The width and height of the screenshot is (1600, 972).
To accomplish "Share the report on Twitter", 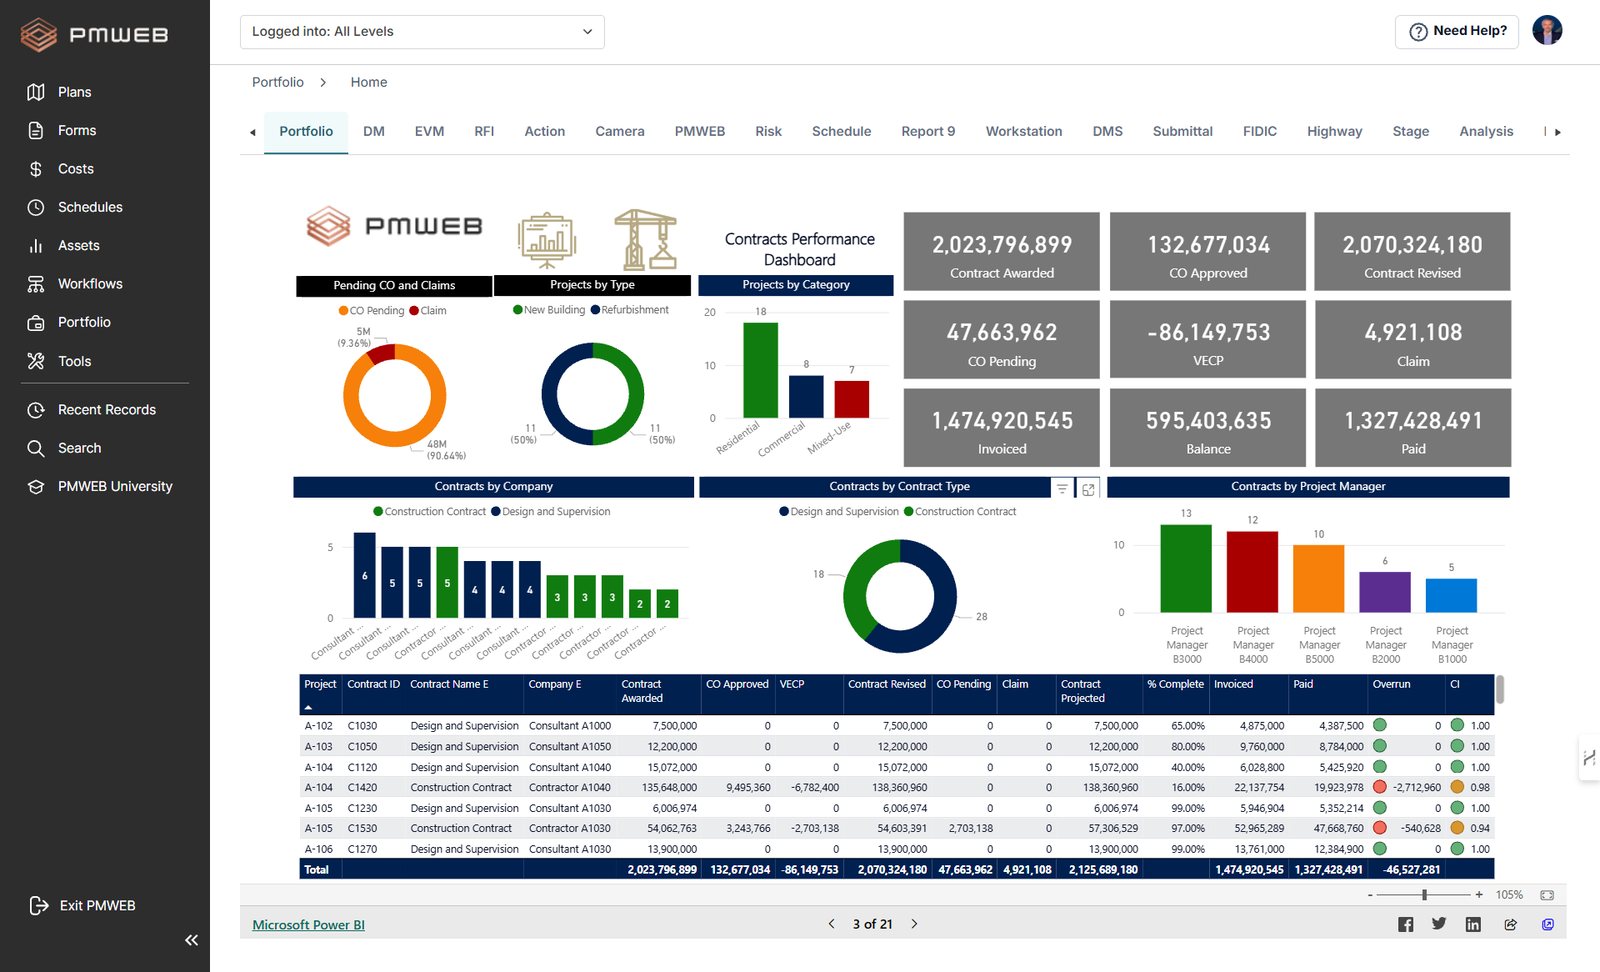I will pos(1439,924).
